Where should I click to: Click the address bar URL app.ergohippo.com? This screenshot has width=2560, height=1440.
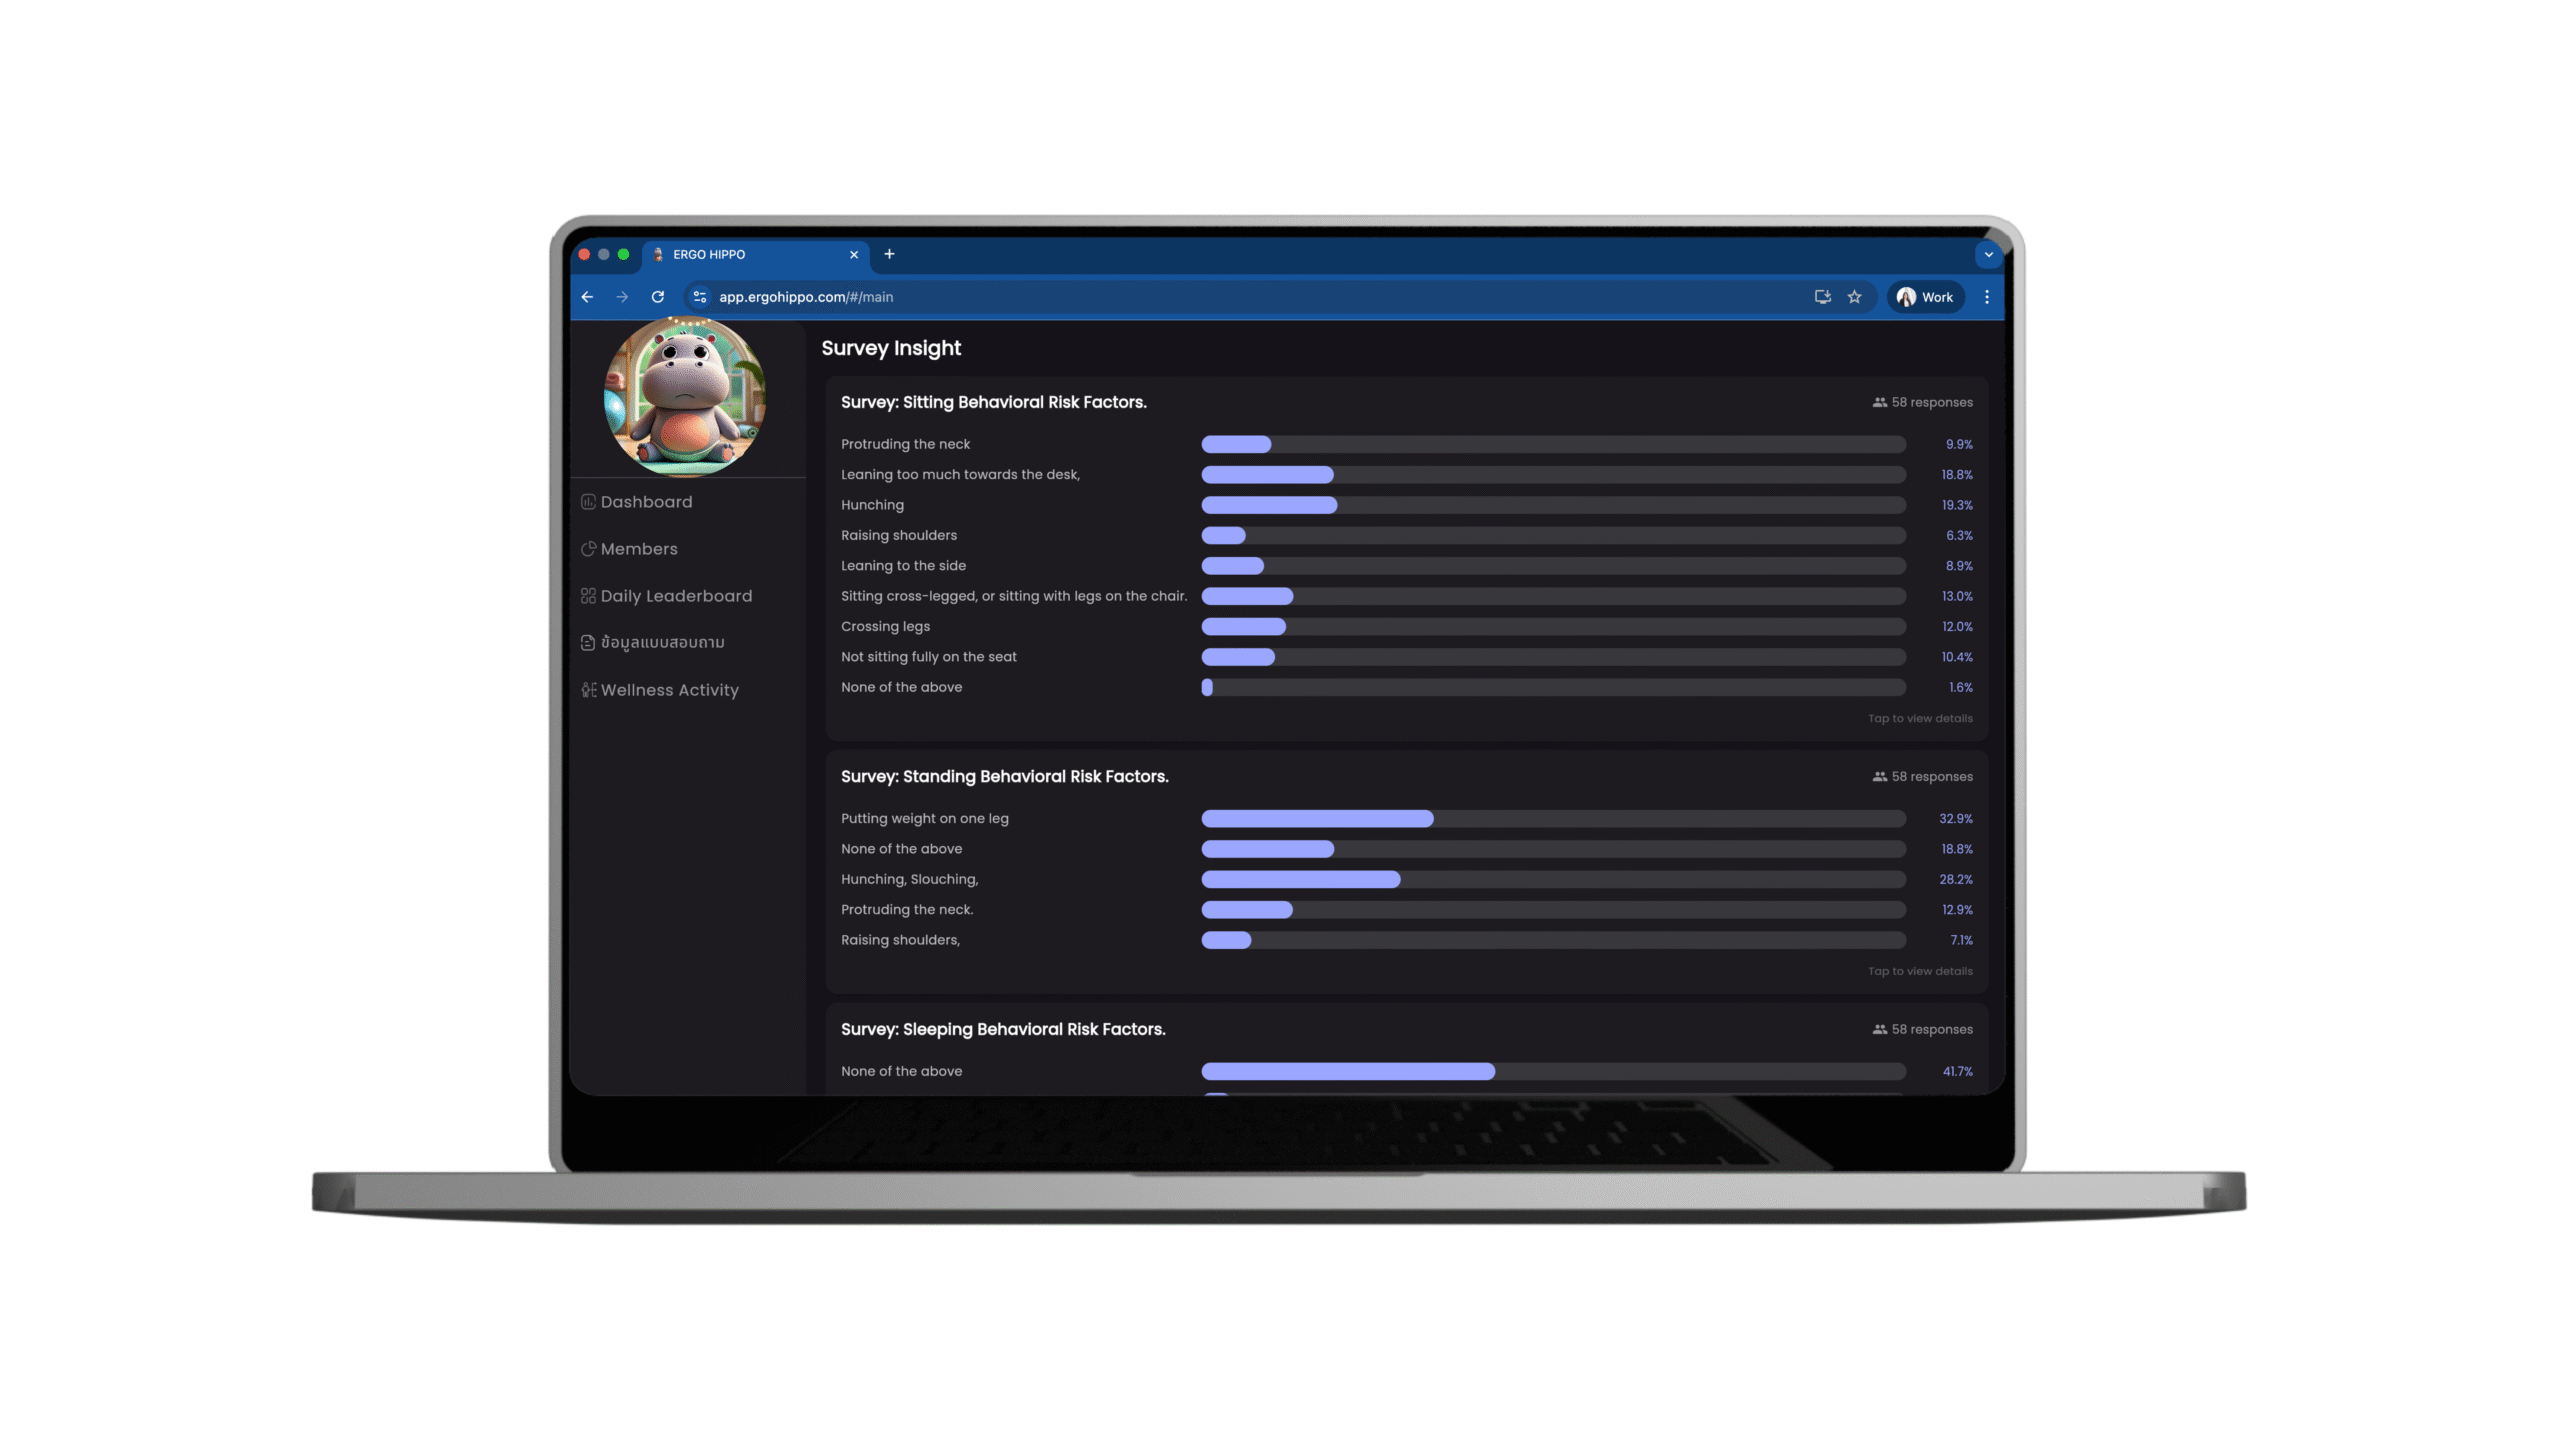coord(805,297)
